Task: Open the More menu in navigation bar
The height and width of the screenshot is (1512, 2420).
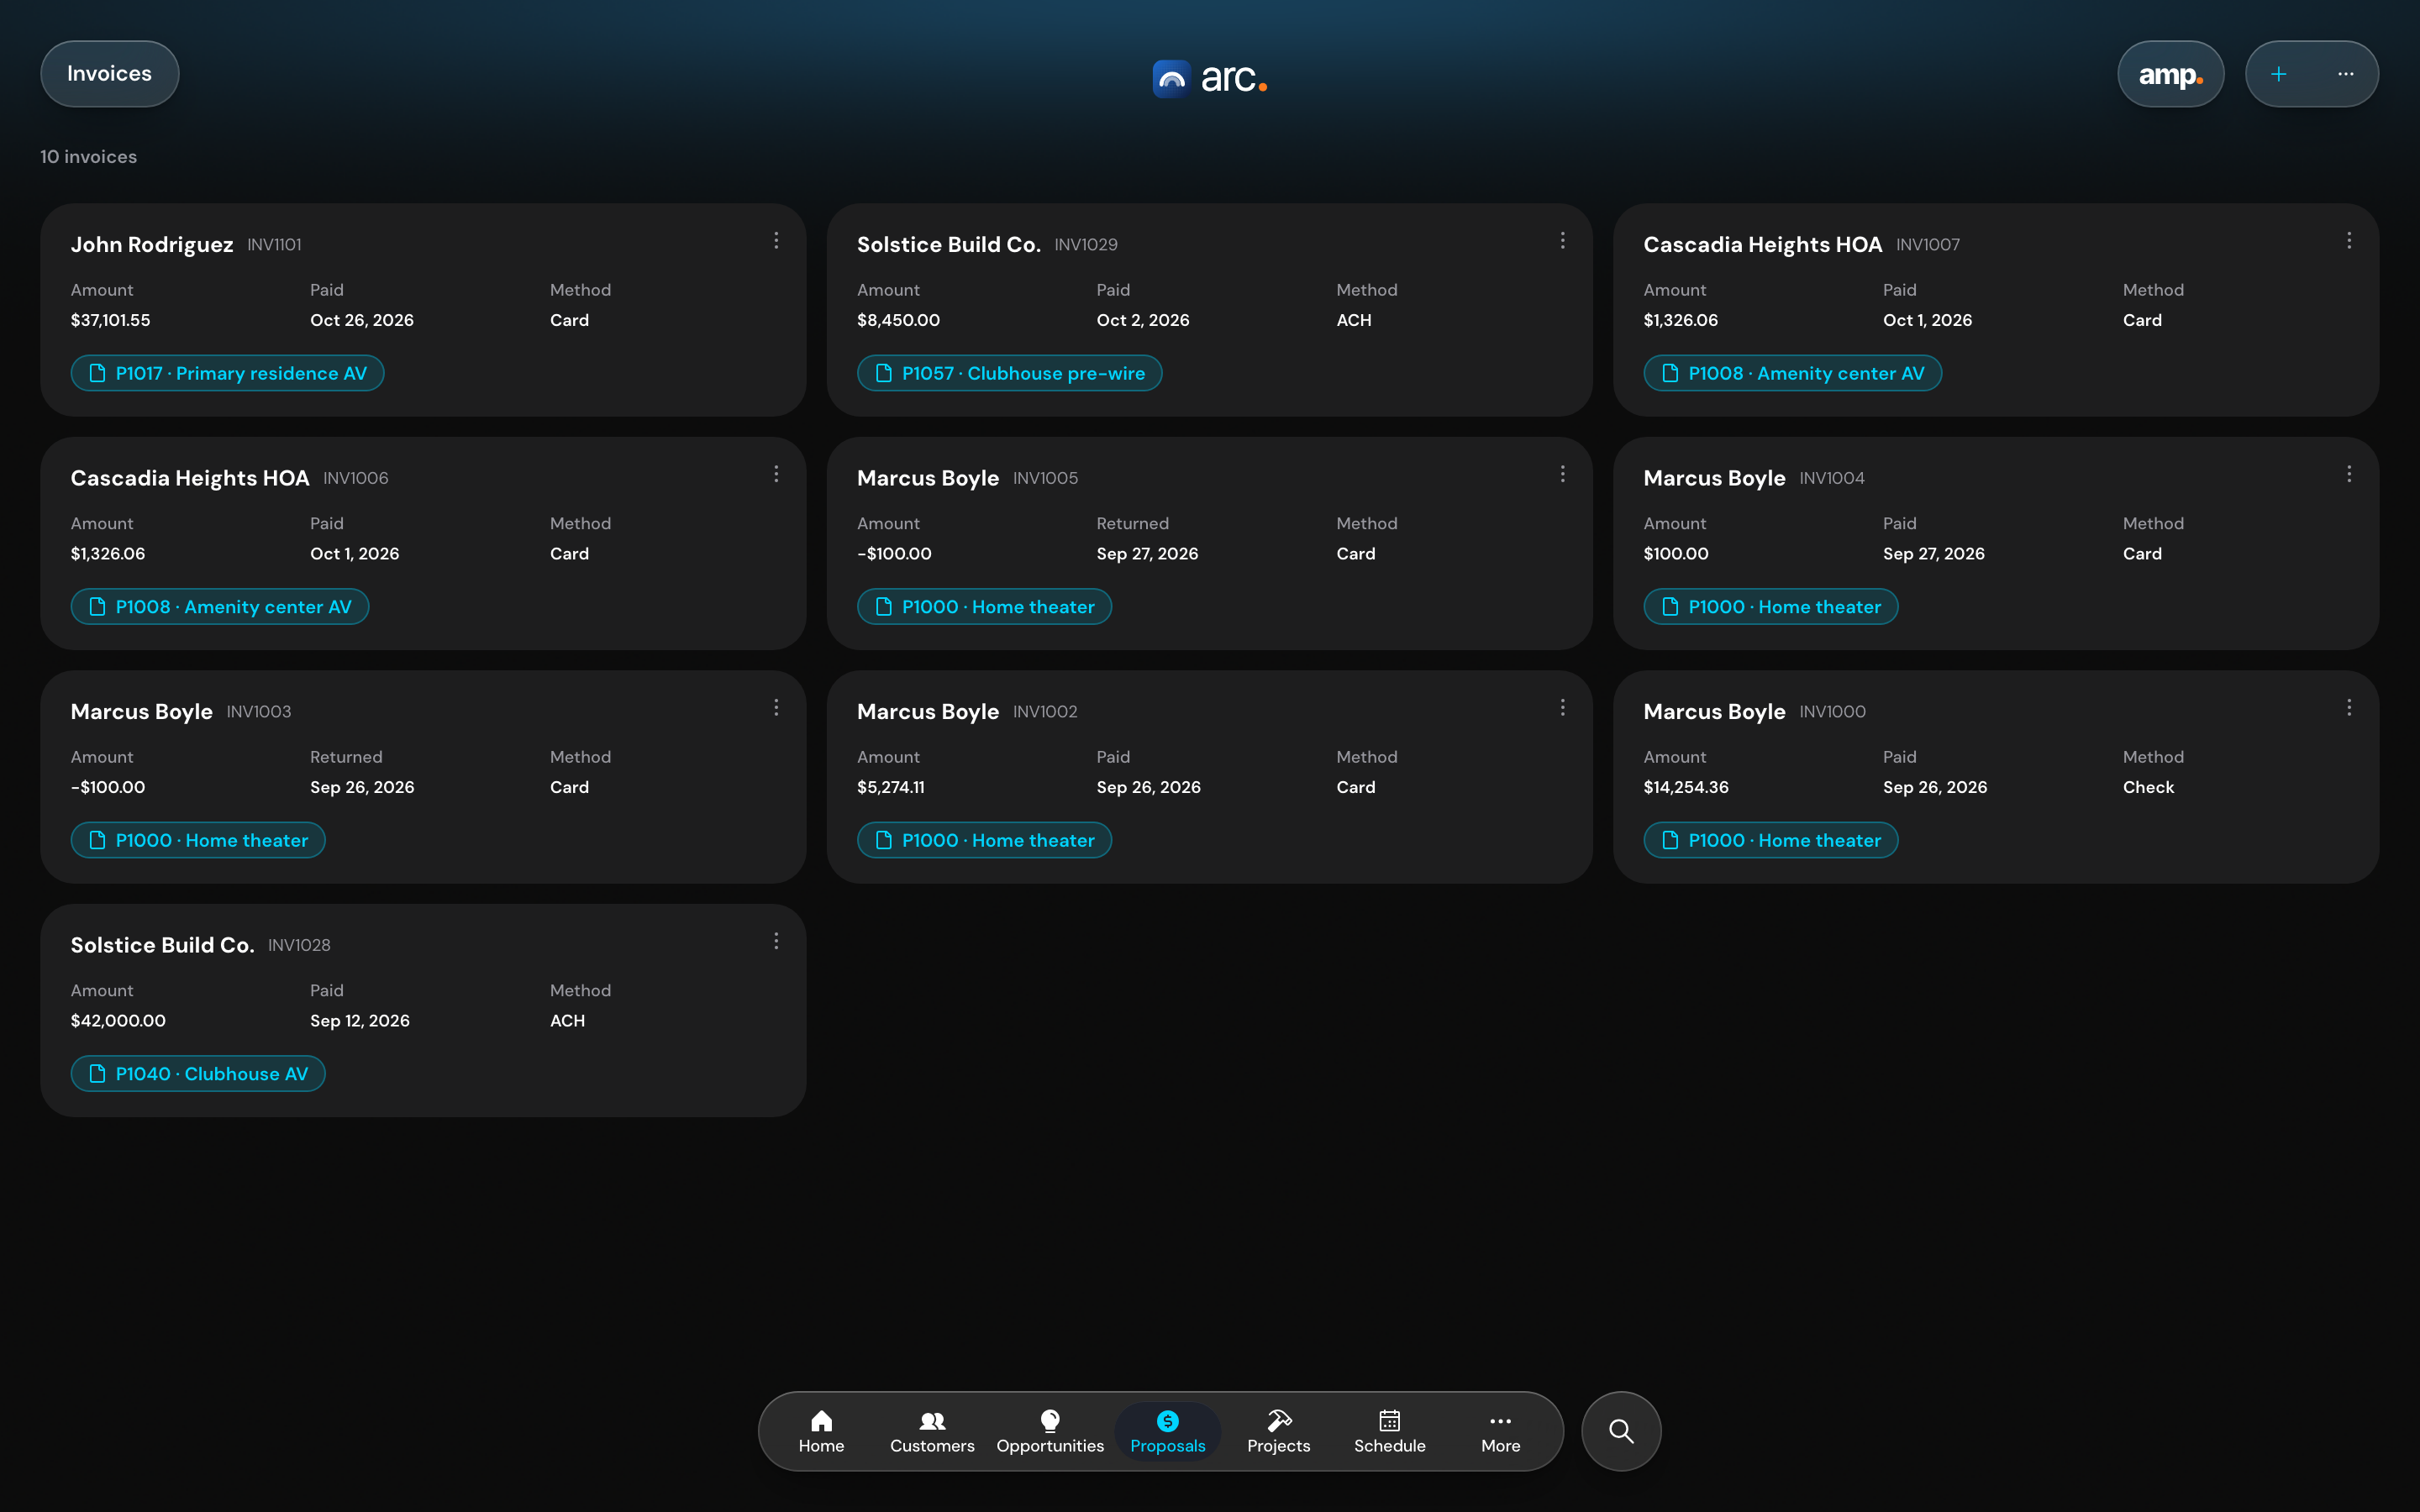Action: point(1500,1431)
